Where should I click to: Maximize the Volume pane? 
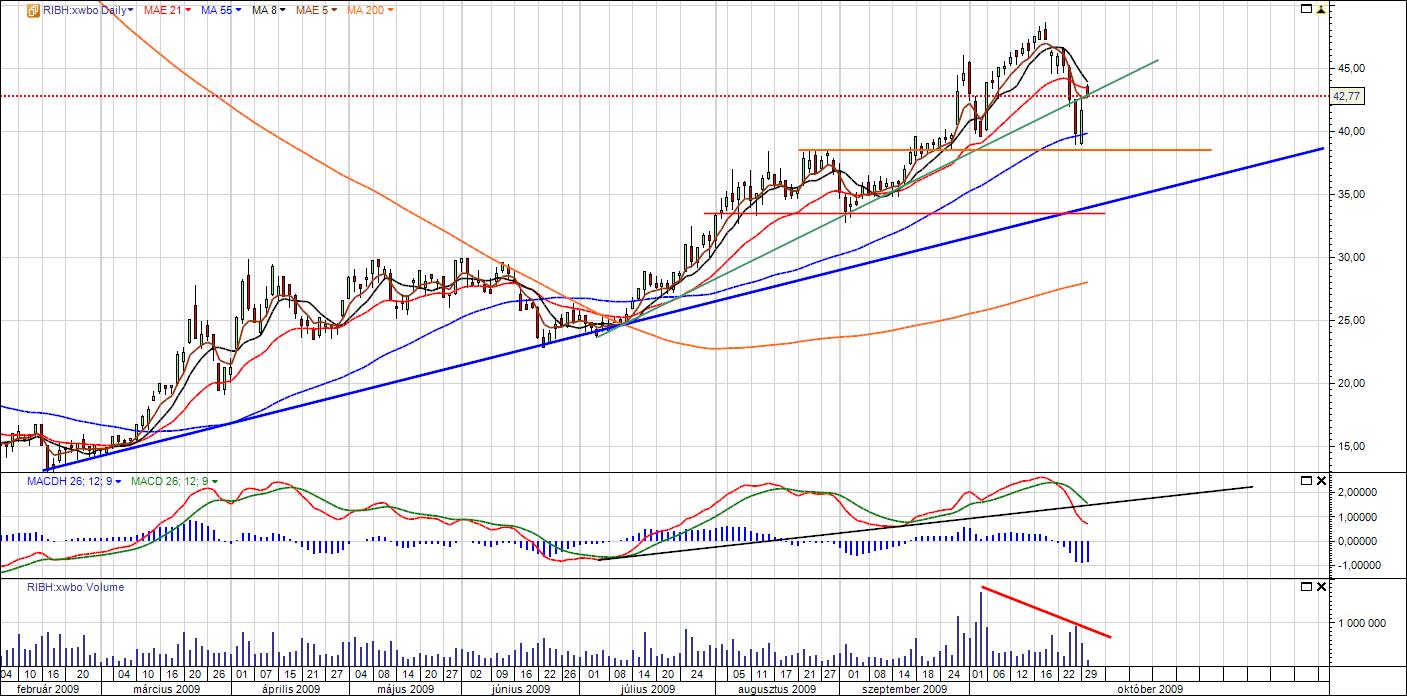[1306, 587]
